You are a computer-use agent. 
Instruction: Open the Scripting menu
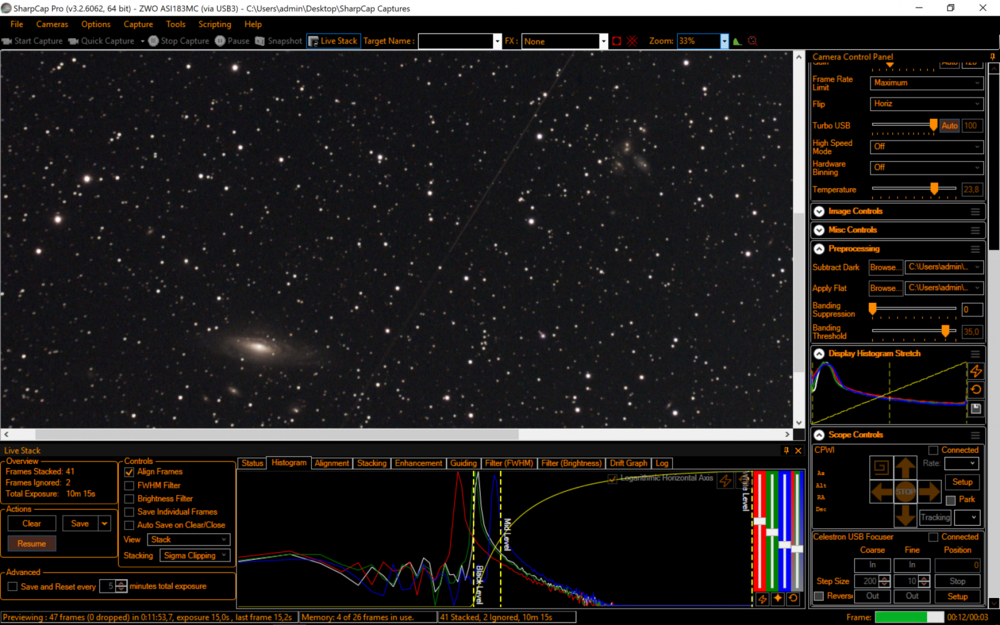coord(214,24)
